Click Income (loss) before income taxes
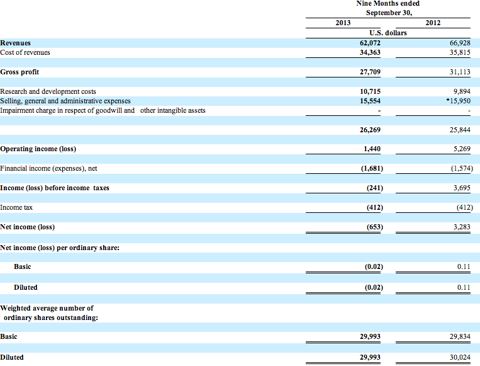The image size is (480, 366). 55,188
